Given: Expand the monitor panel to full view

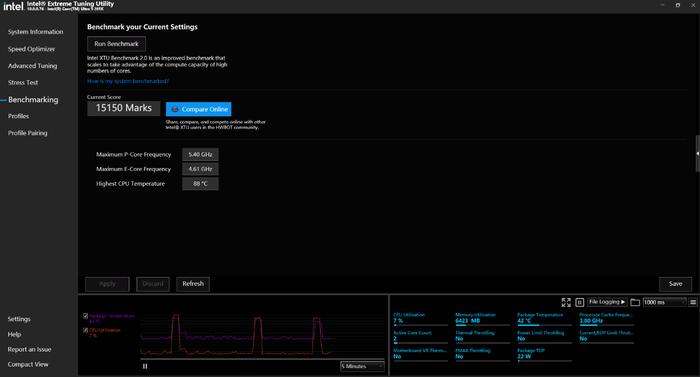Looking at the screenshot, I should 566,302.
